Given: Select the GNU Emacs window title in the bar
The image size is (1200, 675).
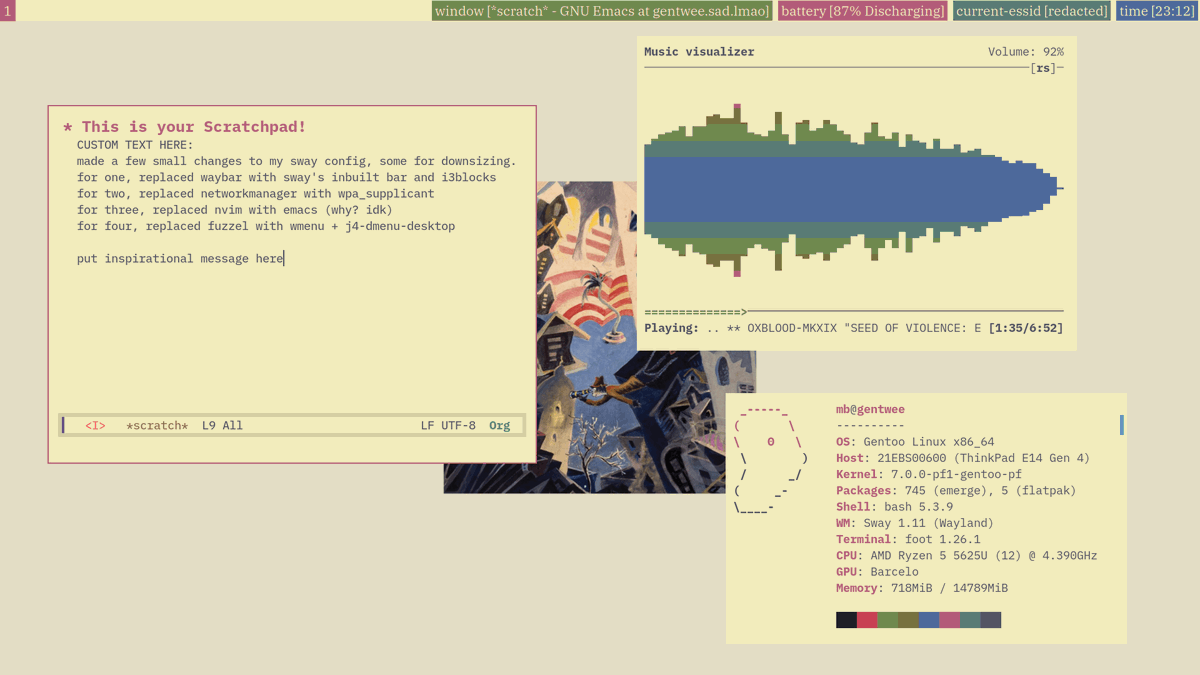Looking at the screenshot, I should click(601, 11).
